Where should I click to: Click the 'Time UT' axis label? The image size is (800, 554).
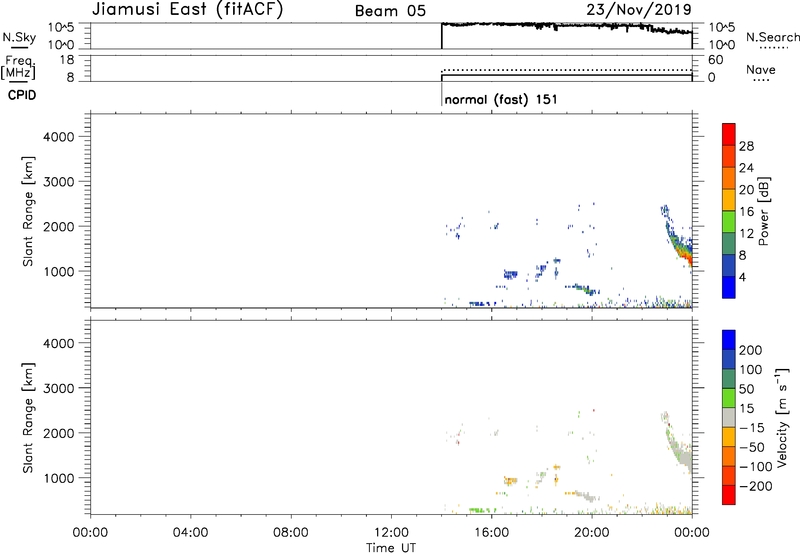pos(391,547)
